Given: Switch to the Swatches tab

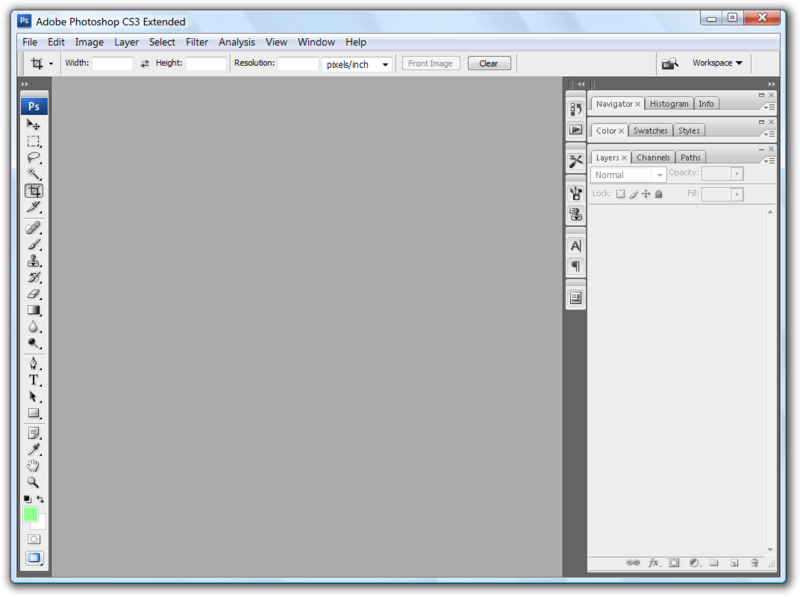Looking at the screenshot, I should [x=651, y=131].
